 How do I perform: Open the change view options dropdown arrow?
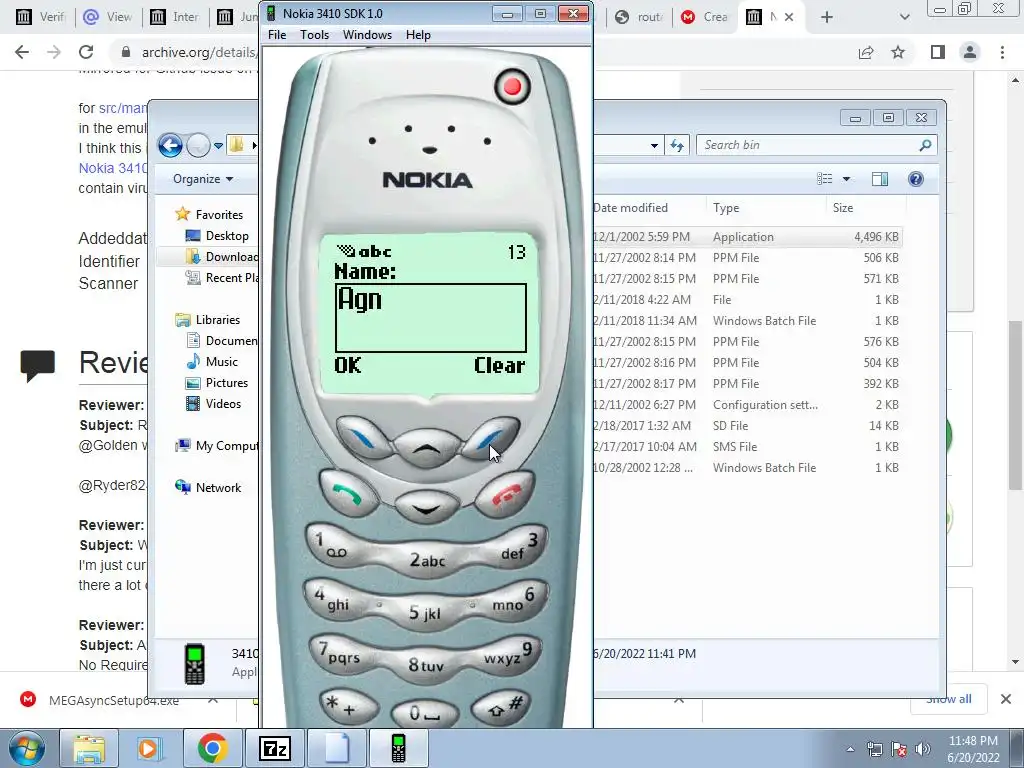[x=846, y=179]
